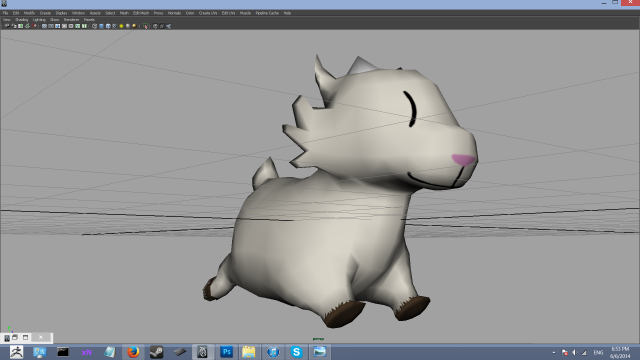Open Skype from the taskbar
Viewport: 640px width, 360px height.
tap(296, 352)
